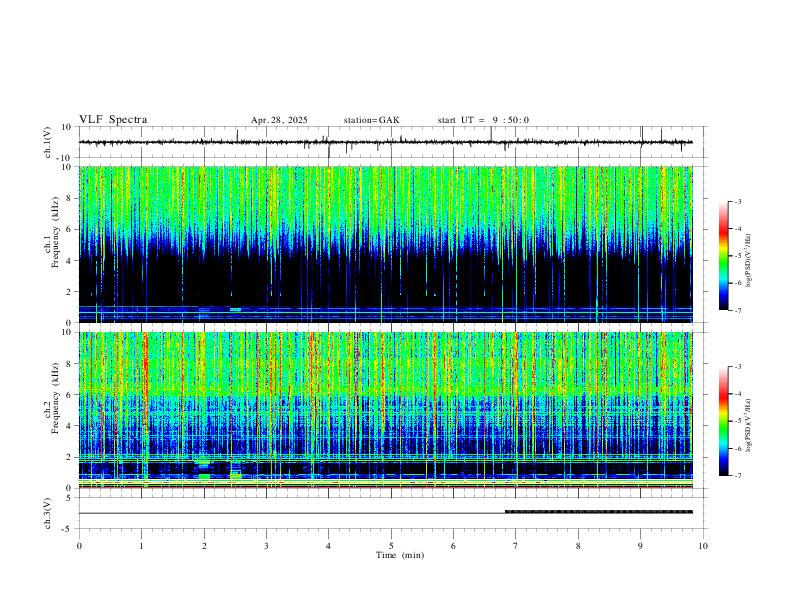Click the log(PSD) label beside ch.2 color bar
The image size is (792, 612).
tap(749, 425)
